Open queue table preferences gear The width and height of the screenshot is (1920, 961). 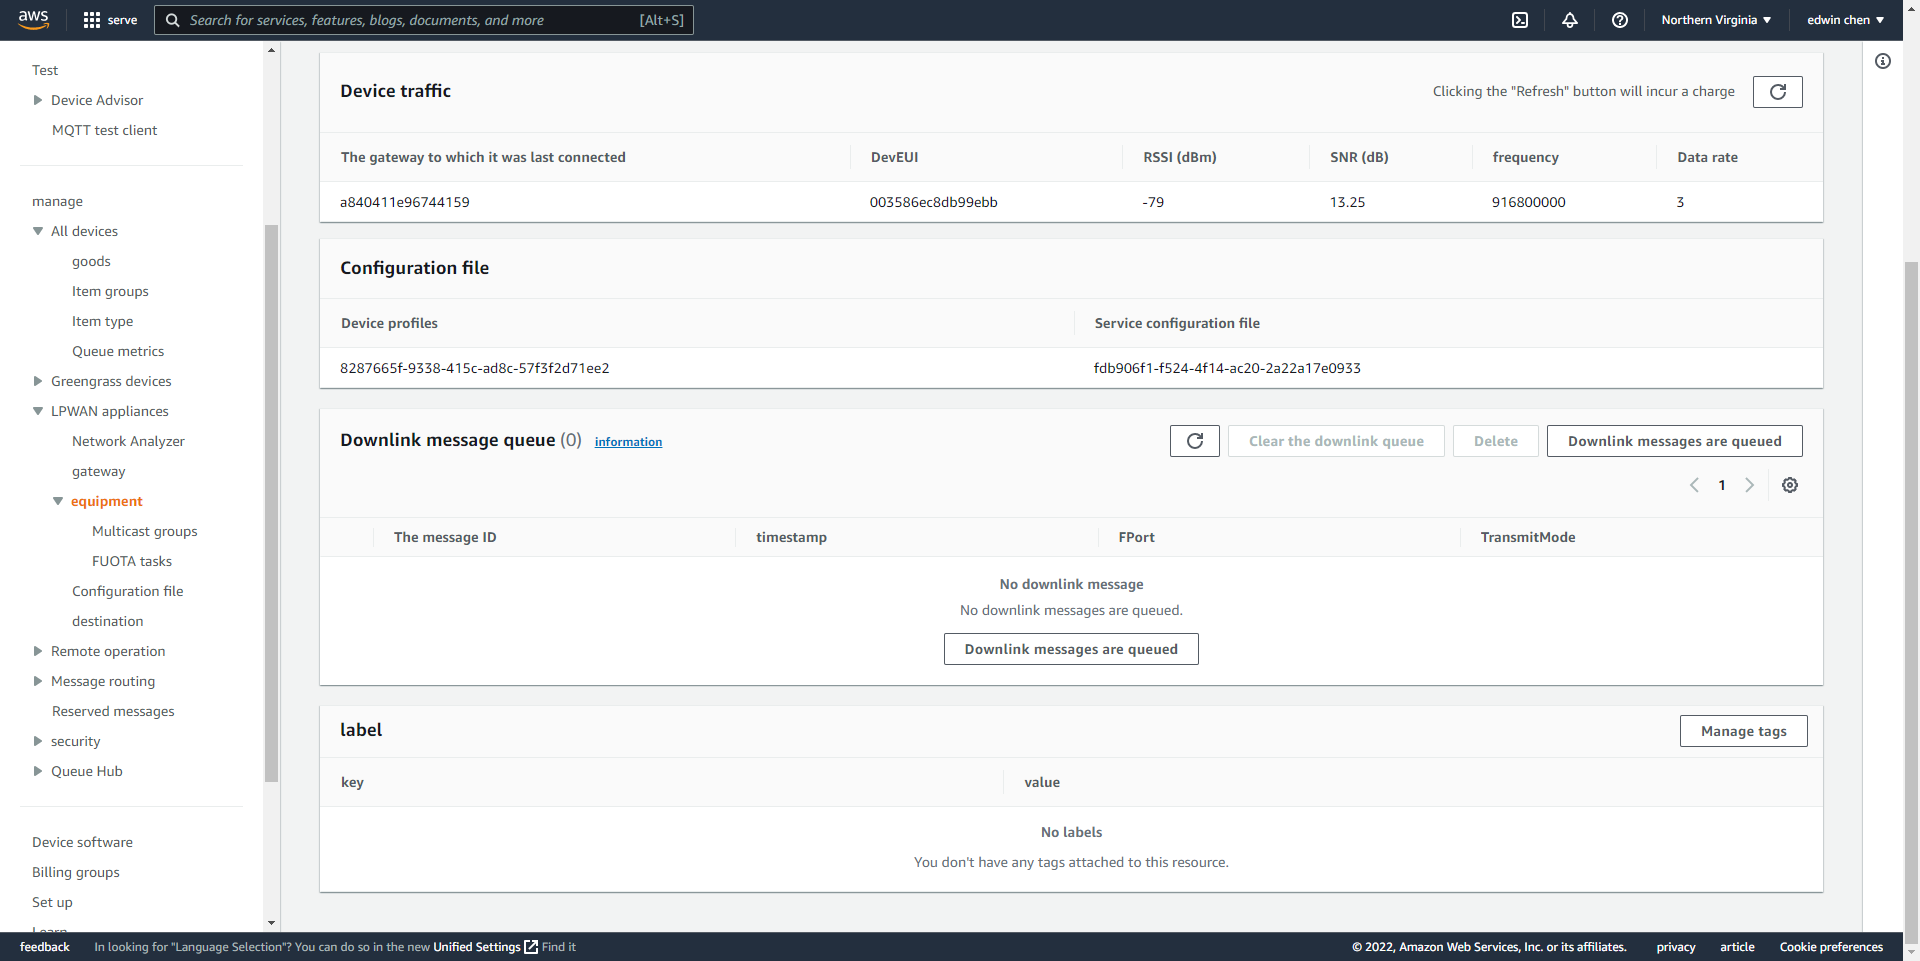[x=1790, y=485]
